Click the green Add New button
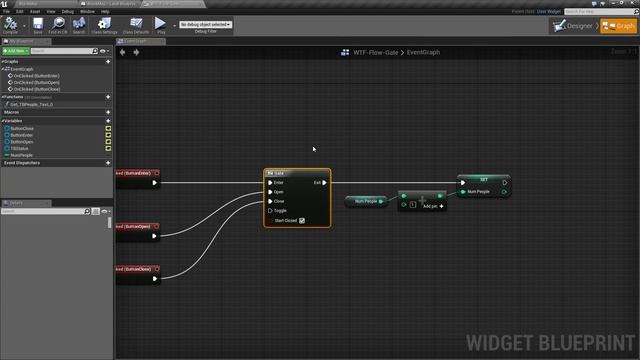This screenshot has height=360, width=640. click(x=15, y=51)
